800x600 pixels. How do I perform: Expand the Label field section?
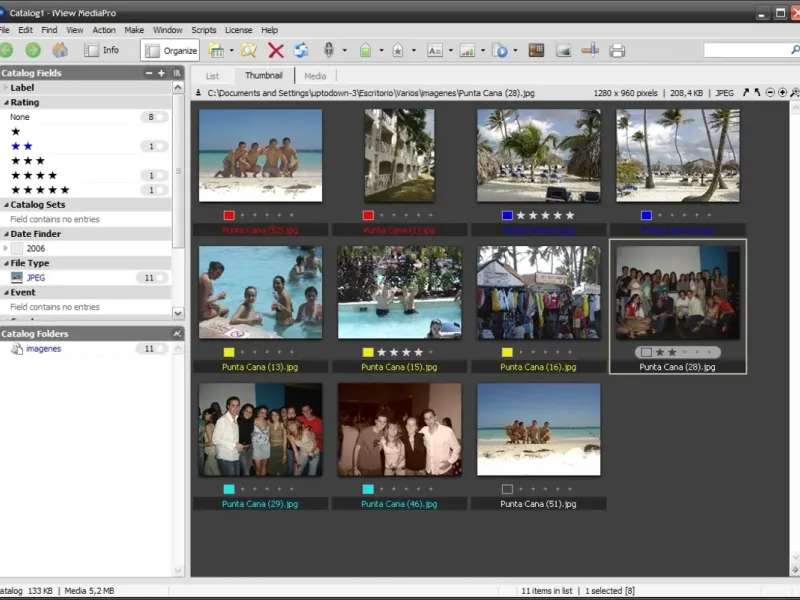[x=6, y=88]
